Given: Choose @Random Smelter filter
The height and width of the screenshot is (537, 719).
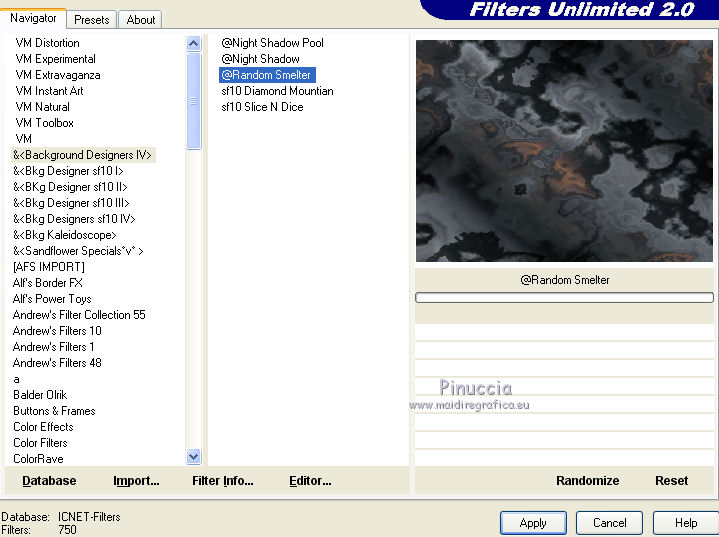Looking at the screenshot, I should pos(267,75).
